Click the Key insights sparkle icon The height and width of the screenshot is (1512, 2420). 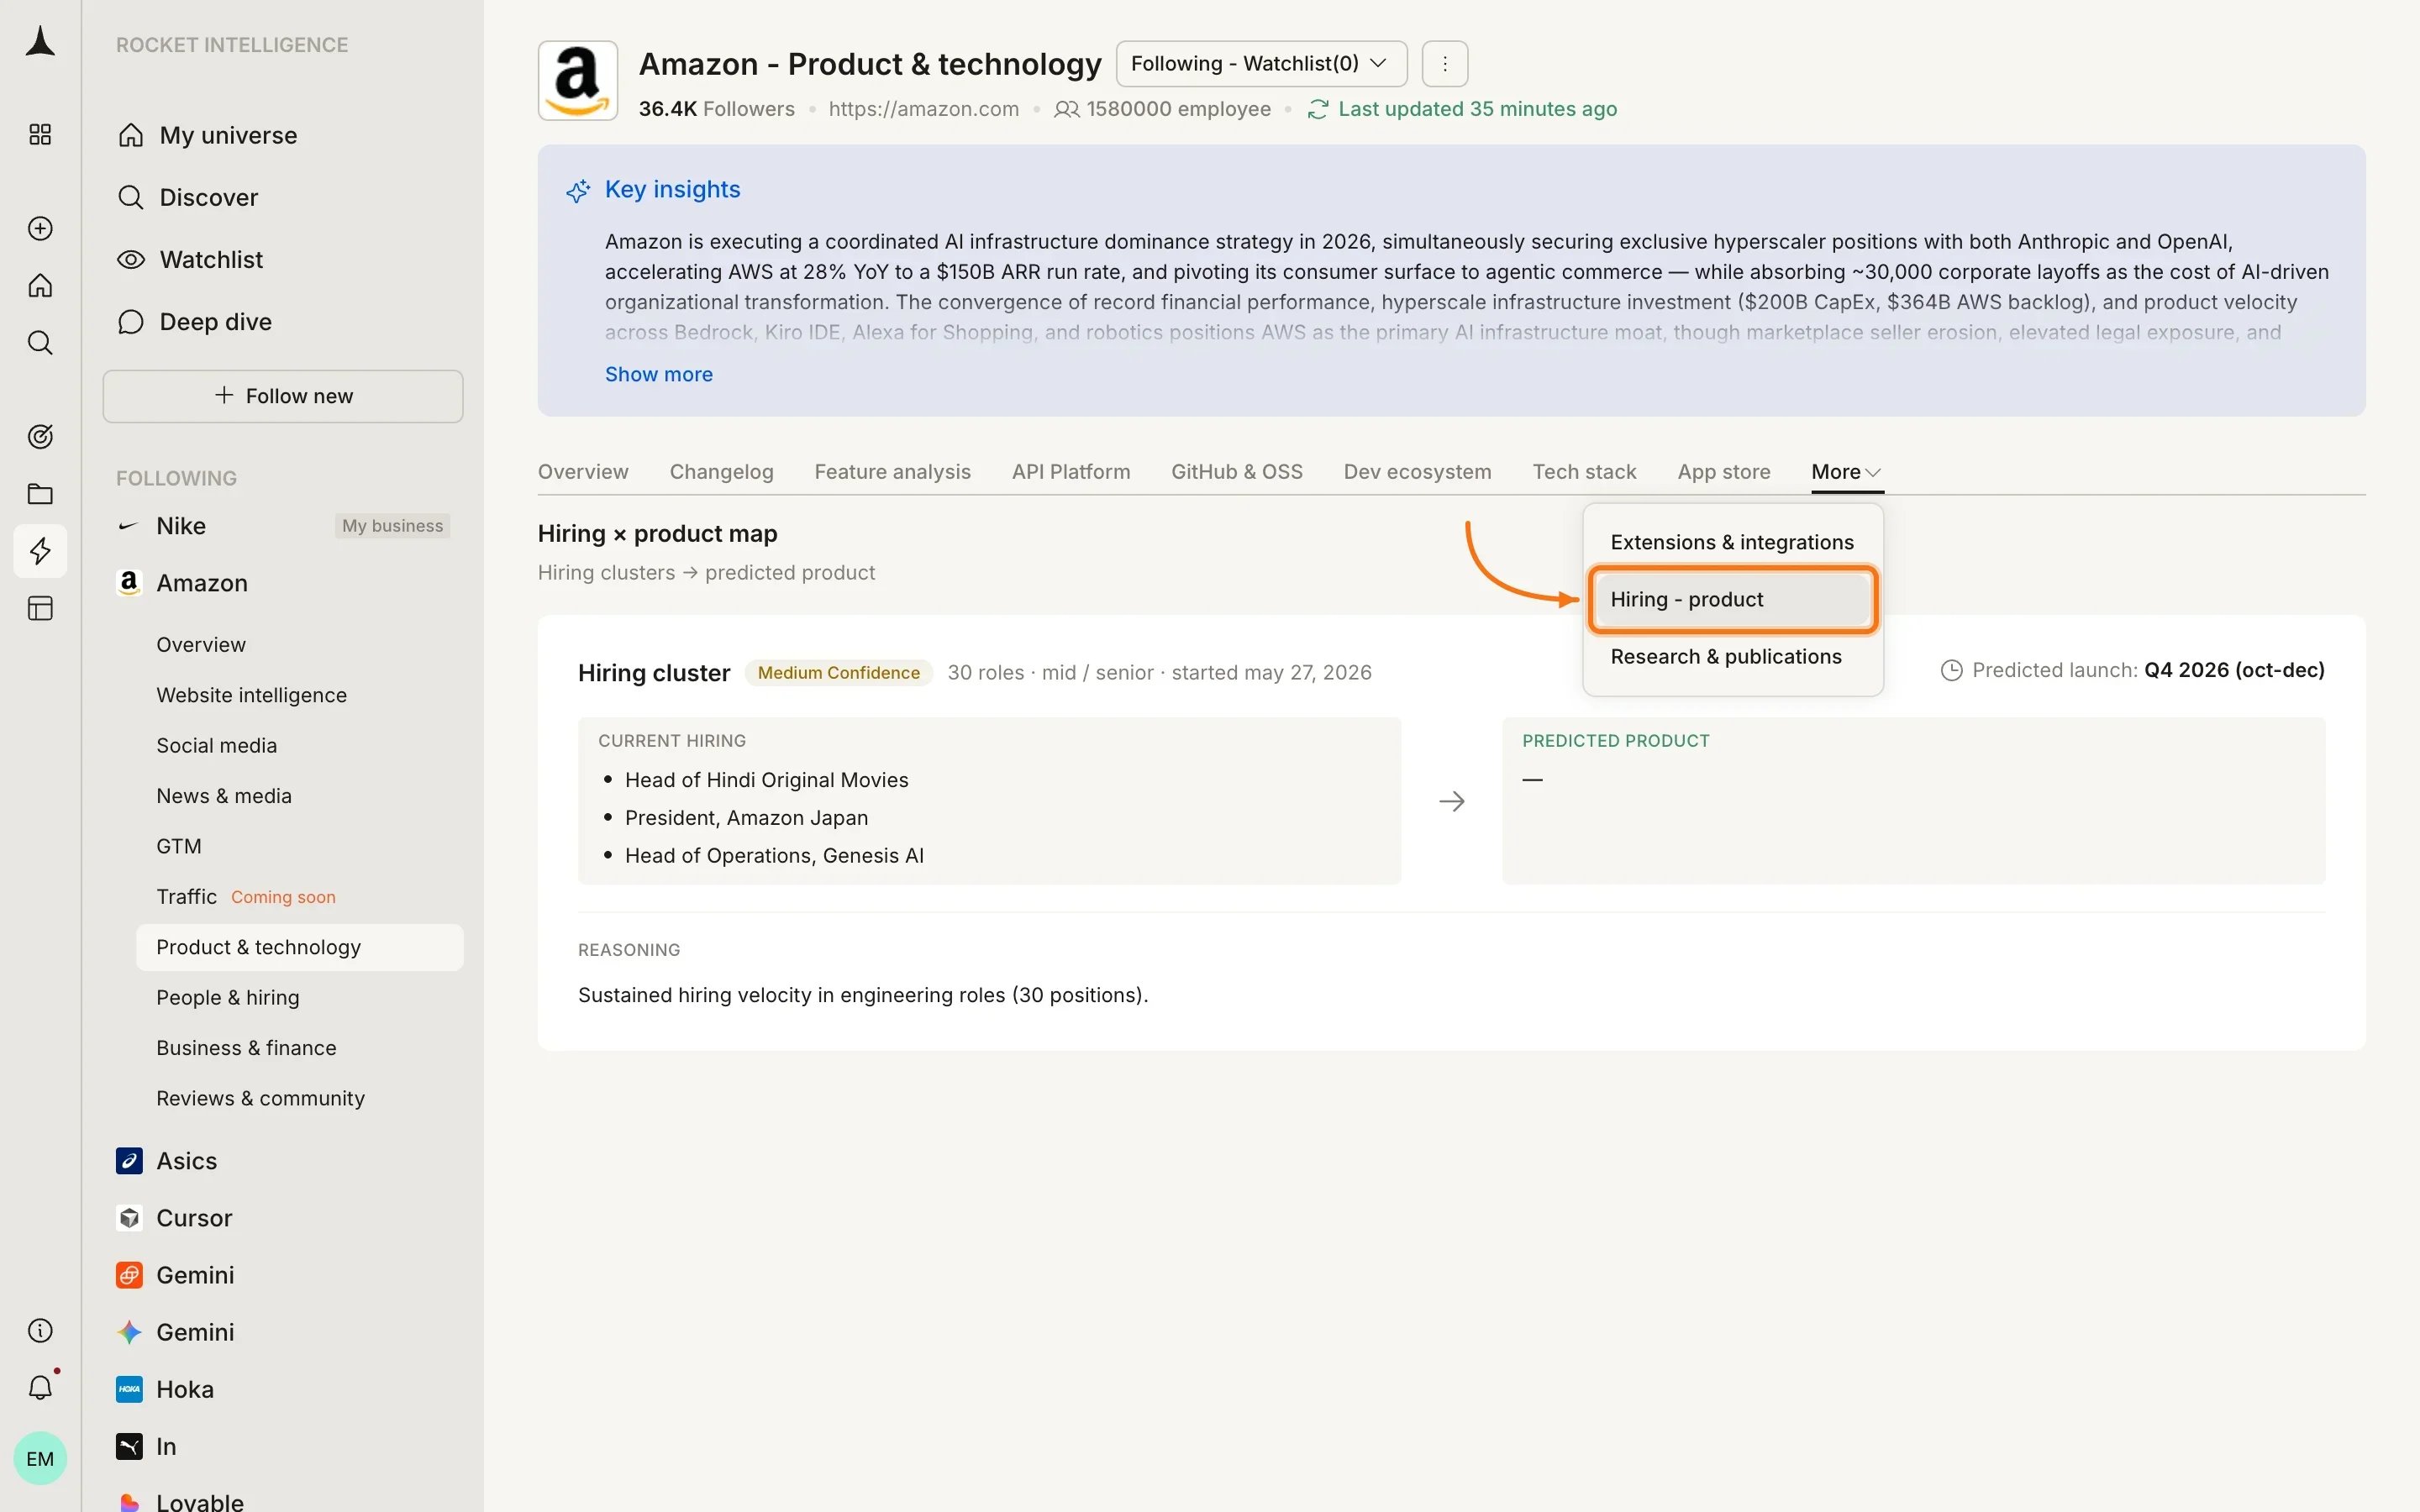tap(578, 190)
